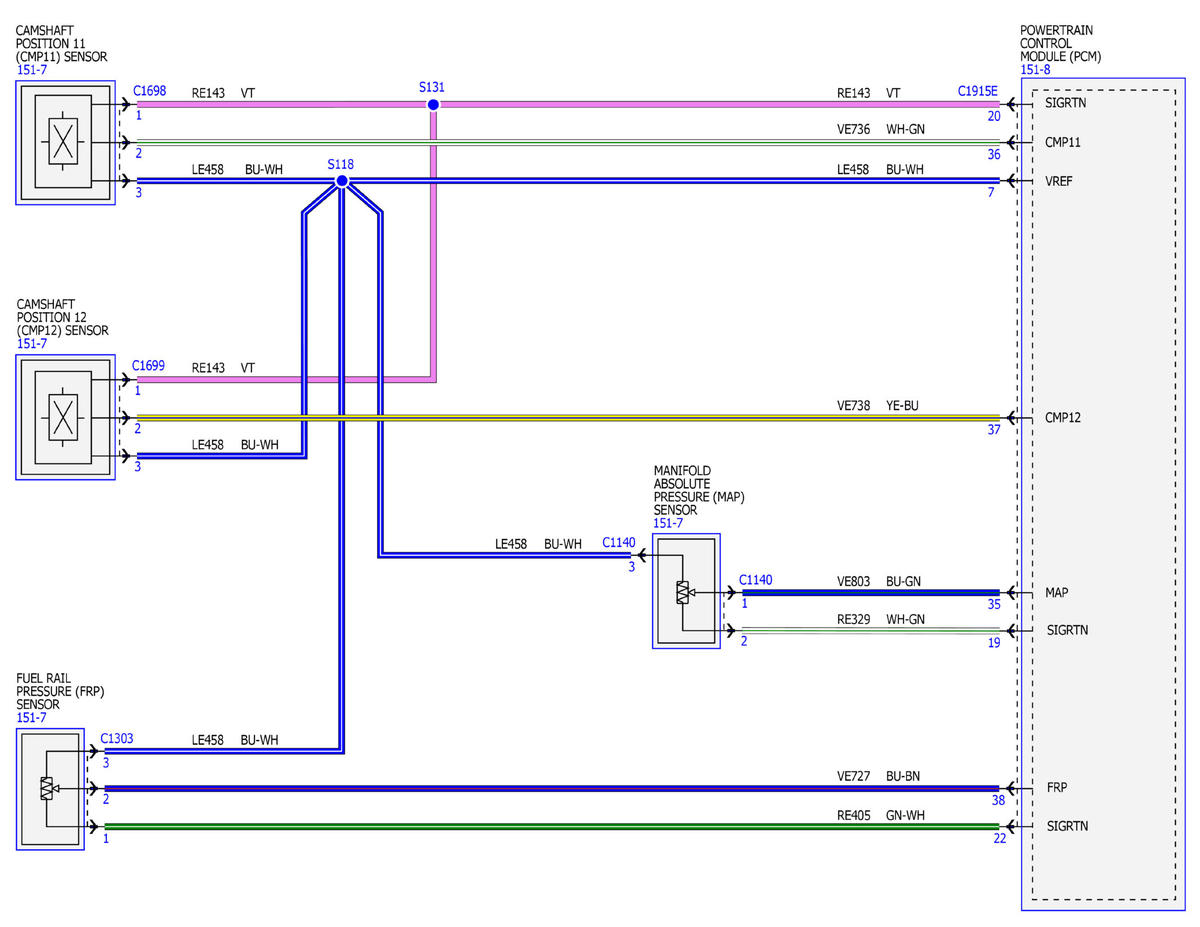Select the MAP sensor component symbol

[686, 591]
